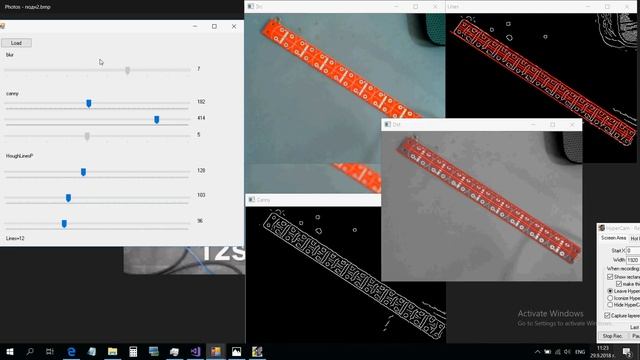Click the Width input field in HyperCam
This screenshot has width=640, height=360.
[x=633, y=260]
